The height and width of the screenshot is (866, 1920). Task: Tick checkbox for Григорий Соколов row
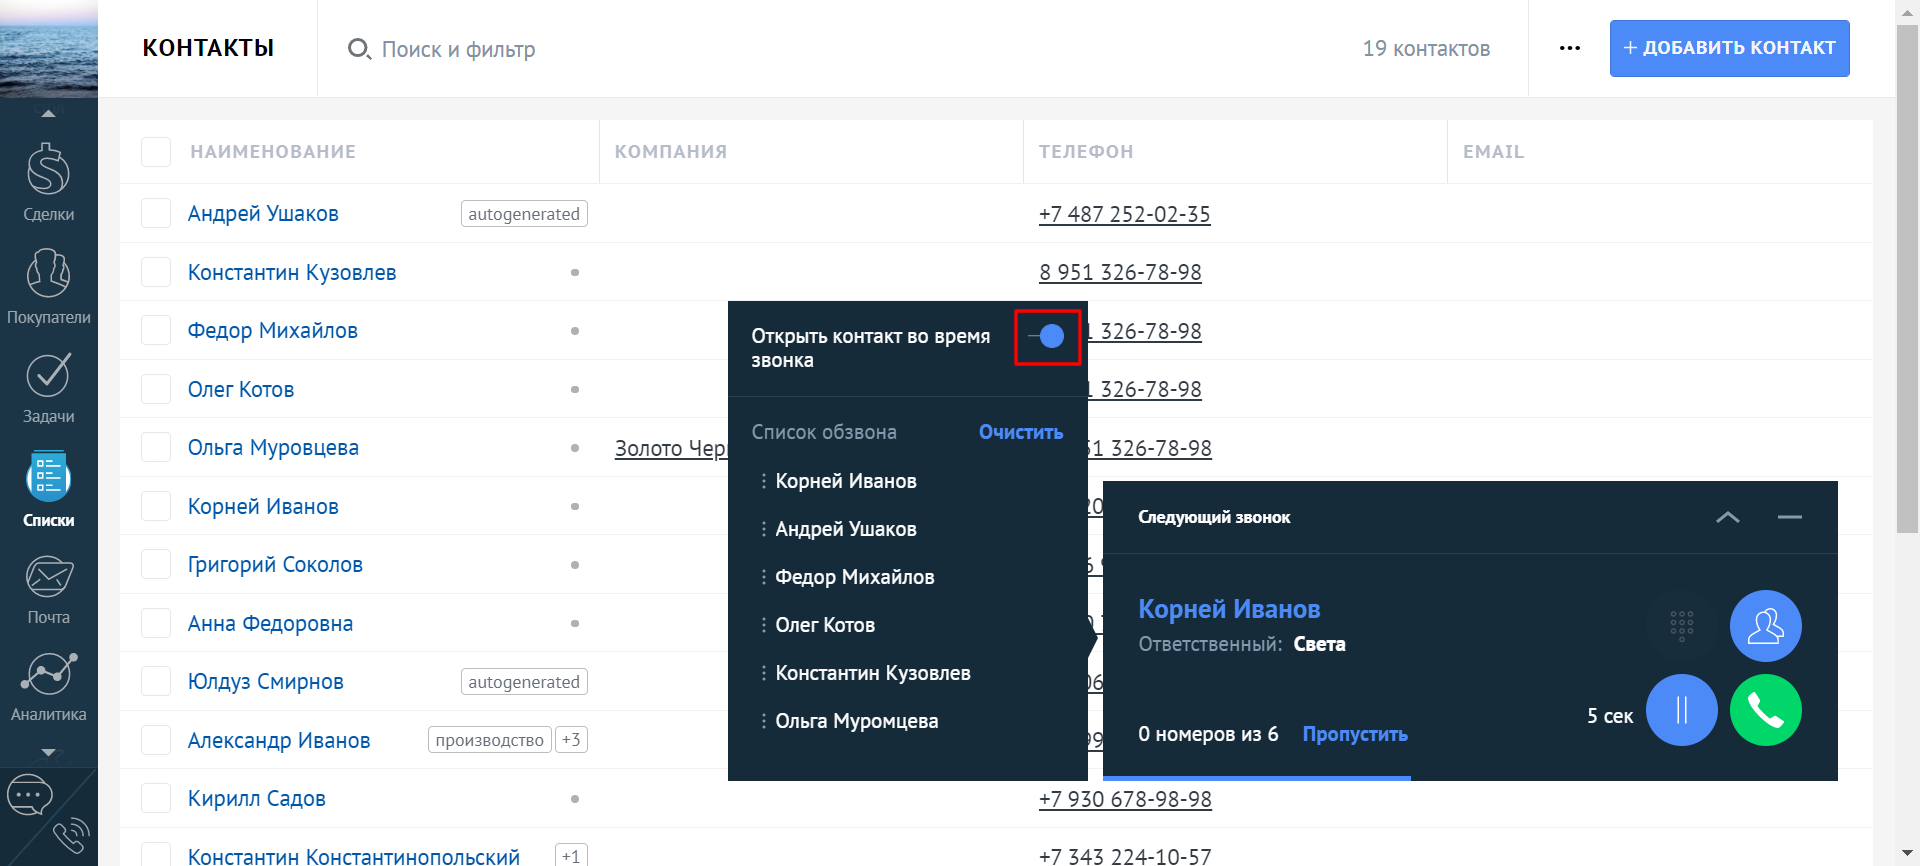[156, 565]
